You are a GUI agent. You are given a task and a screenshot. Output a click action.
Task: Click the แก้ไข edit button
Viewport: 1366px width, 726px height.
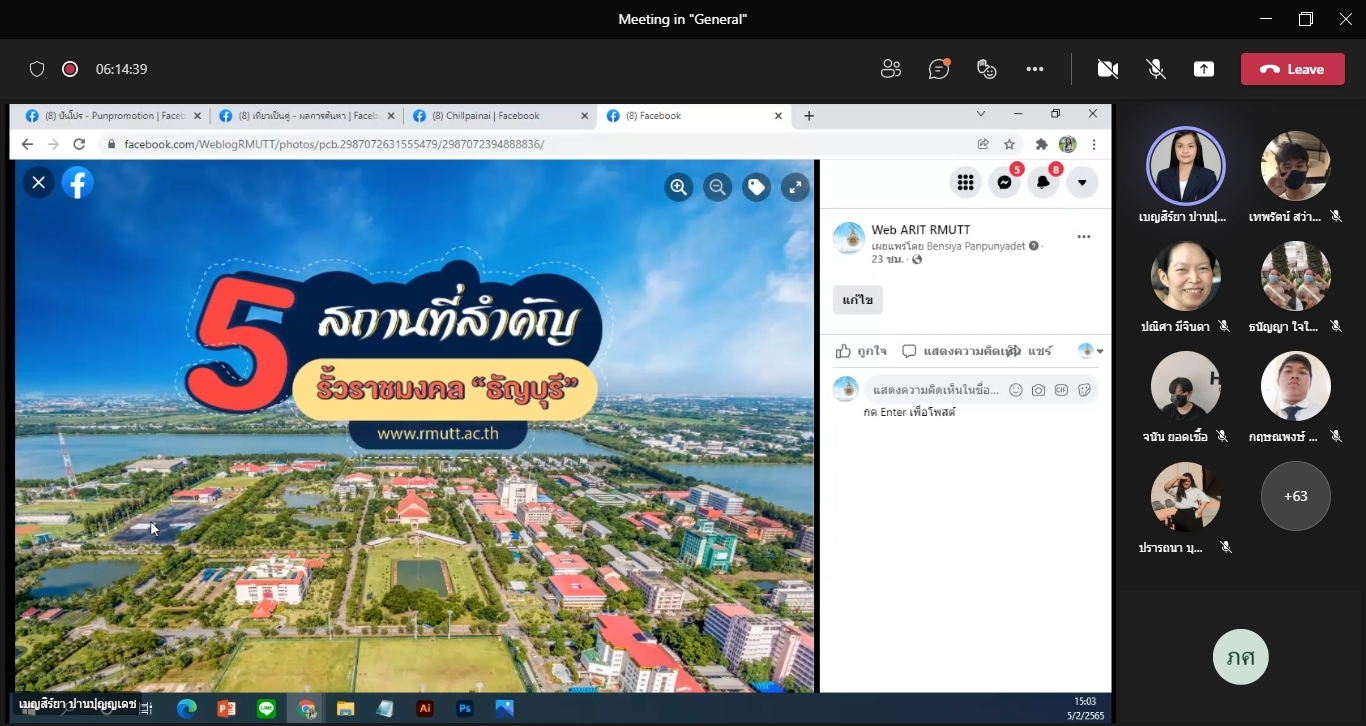click(858, 300)
